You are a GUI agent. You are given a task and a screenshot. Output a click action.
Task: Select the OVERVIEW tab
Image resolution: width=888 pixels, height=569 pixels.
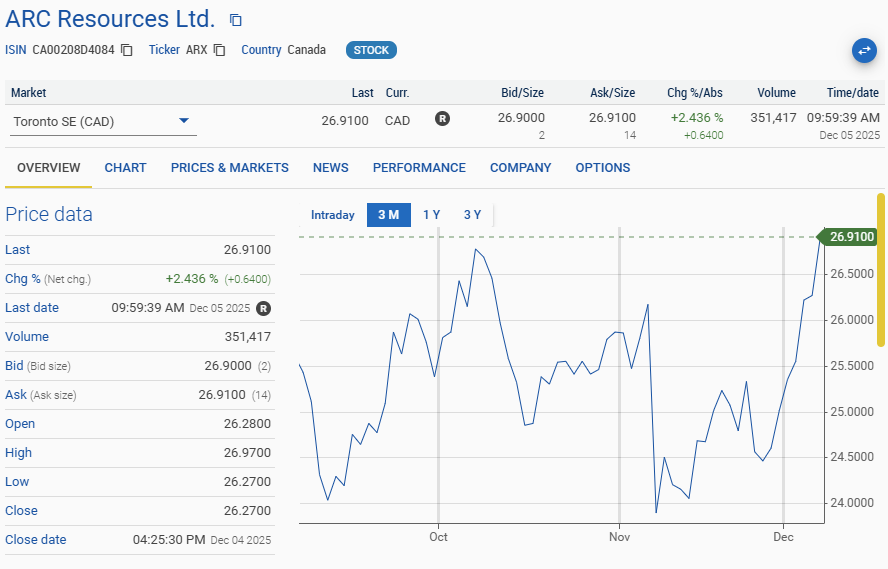[x=49, y=168]
